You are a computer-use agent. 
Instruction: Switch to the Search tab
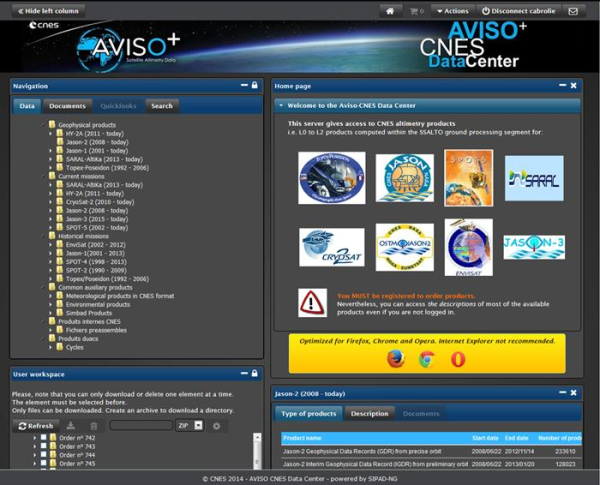point(162,106)
